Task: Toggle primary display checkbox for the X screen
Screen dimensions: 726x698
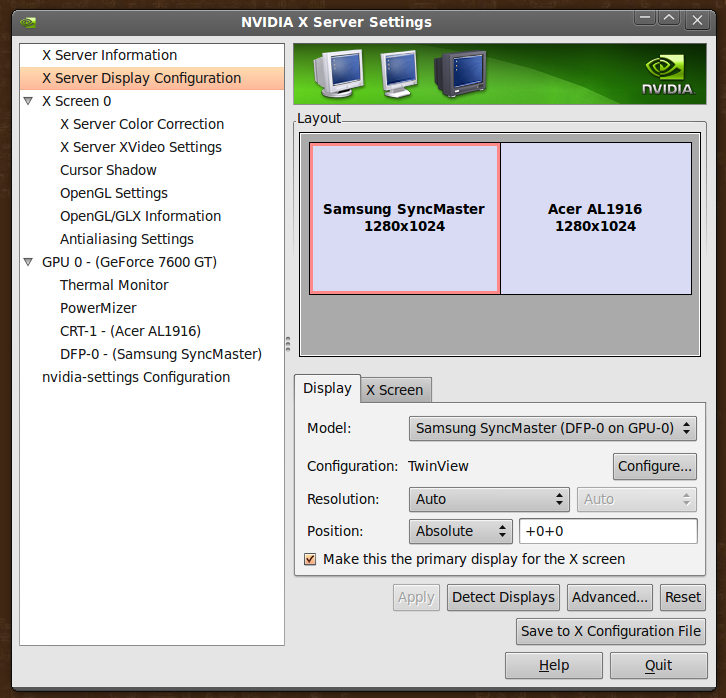Action: tap(310, 559)
